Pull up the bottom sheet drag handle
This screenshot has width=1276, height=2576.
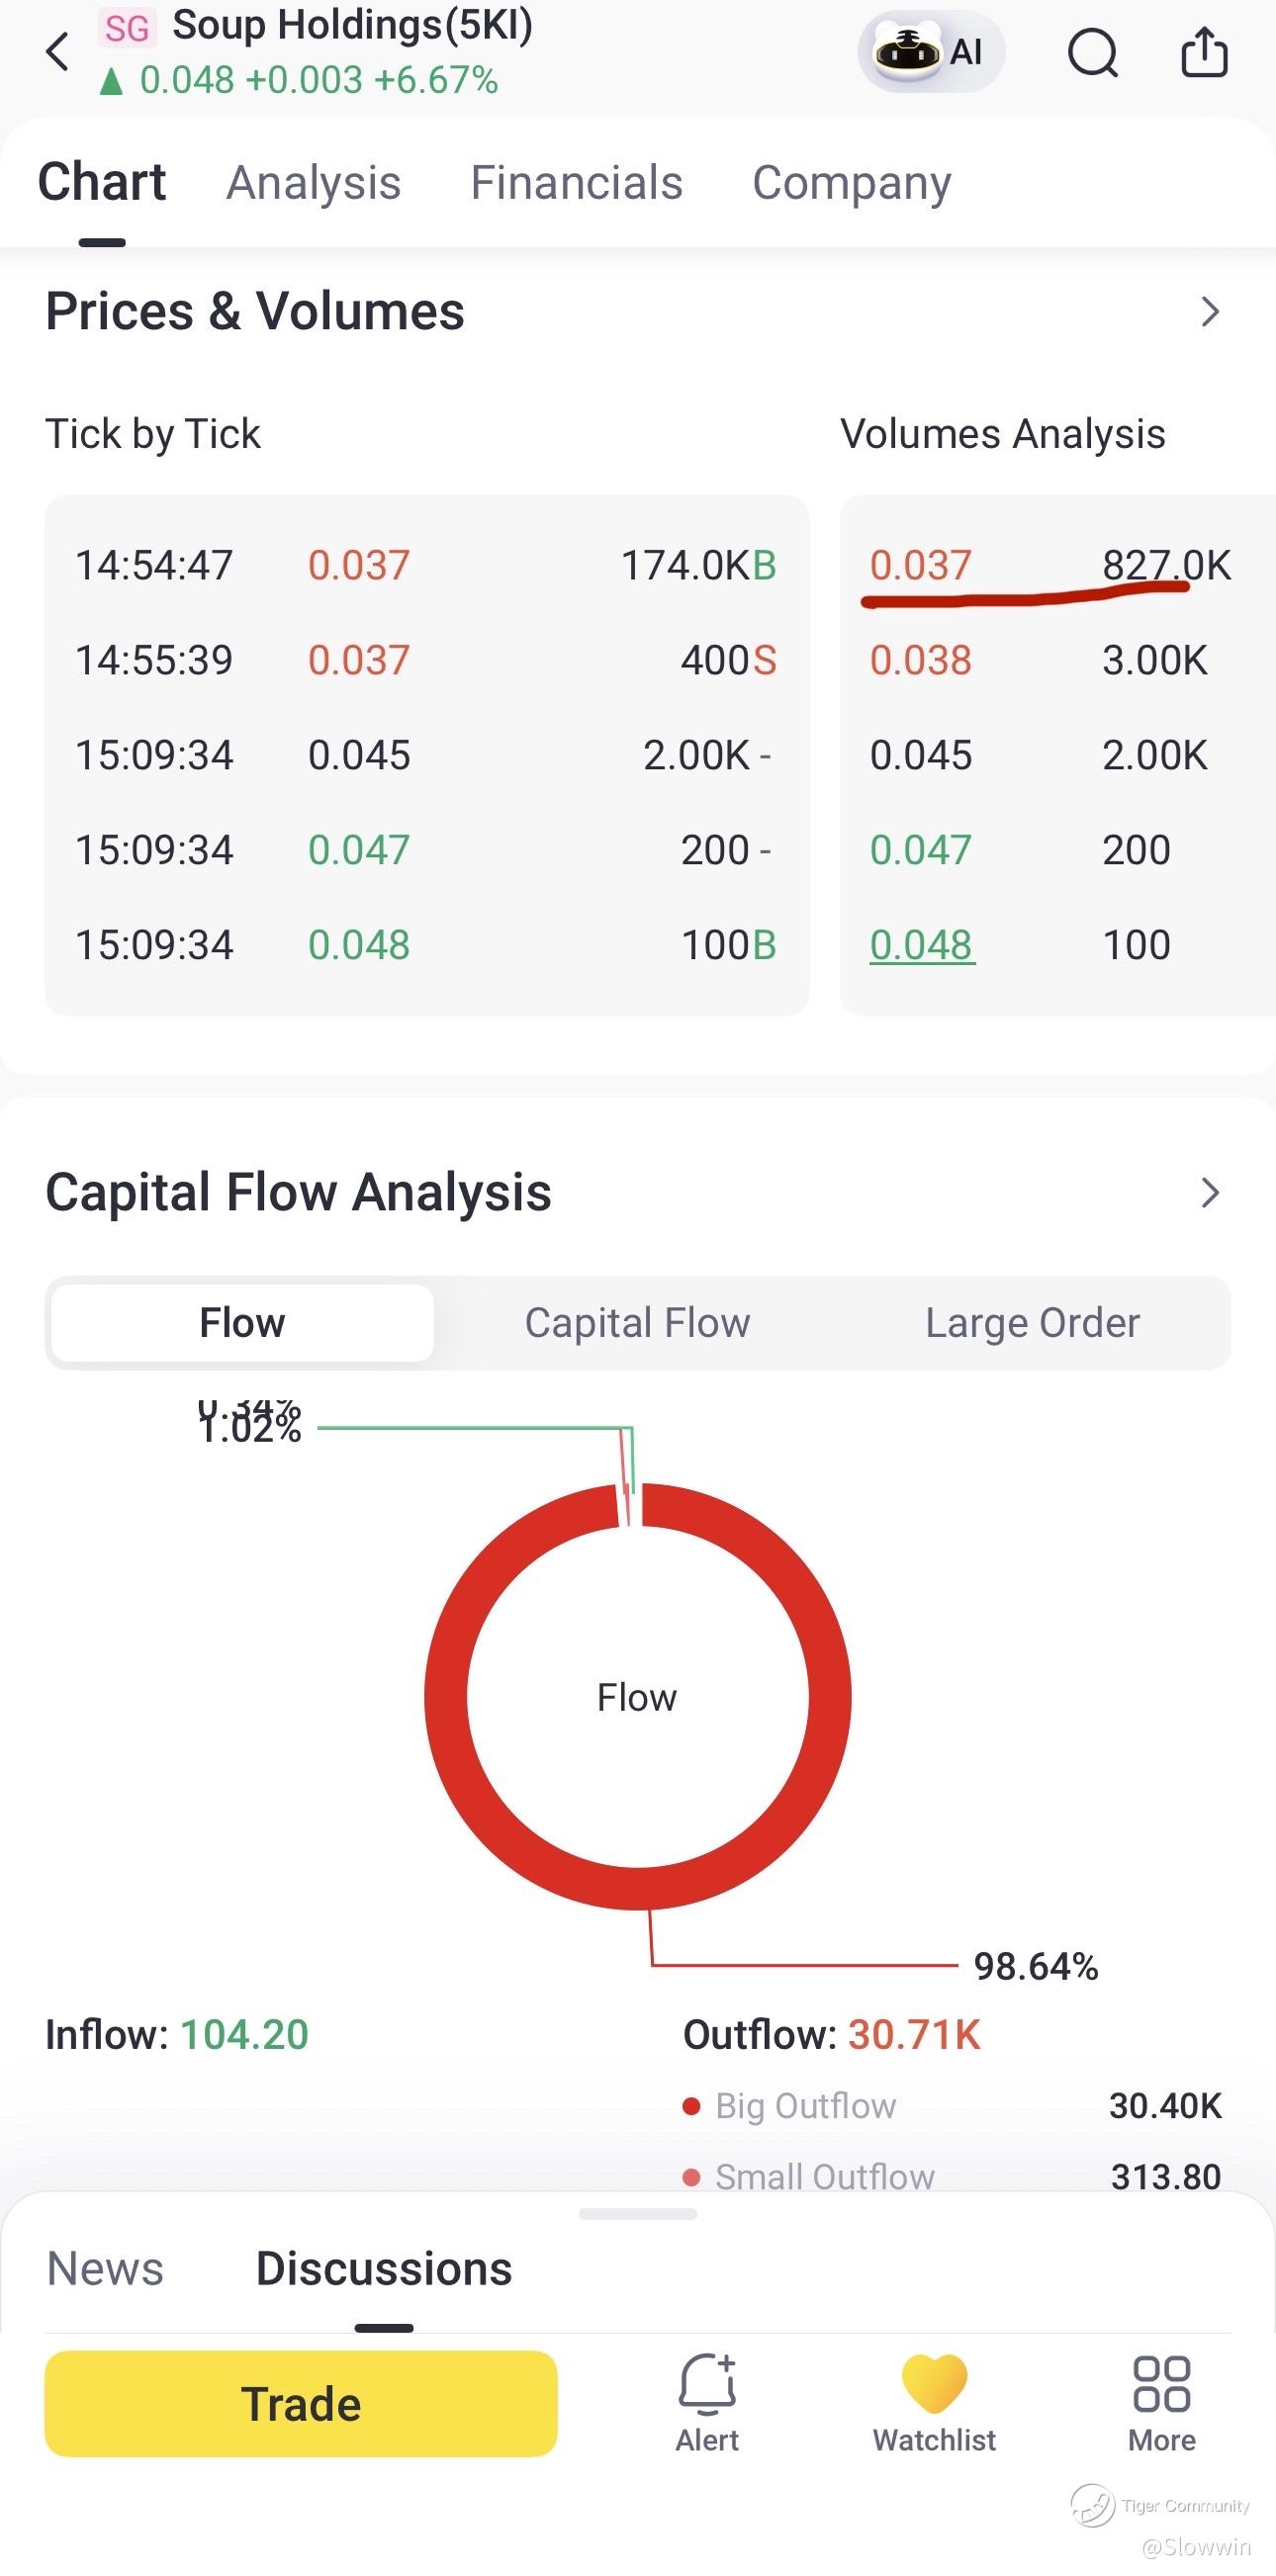pos(638,2214)
